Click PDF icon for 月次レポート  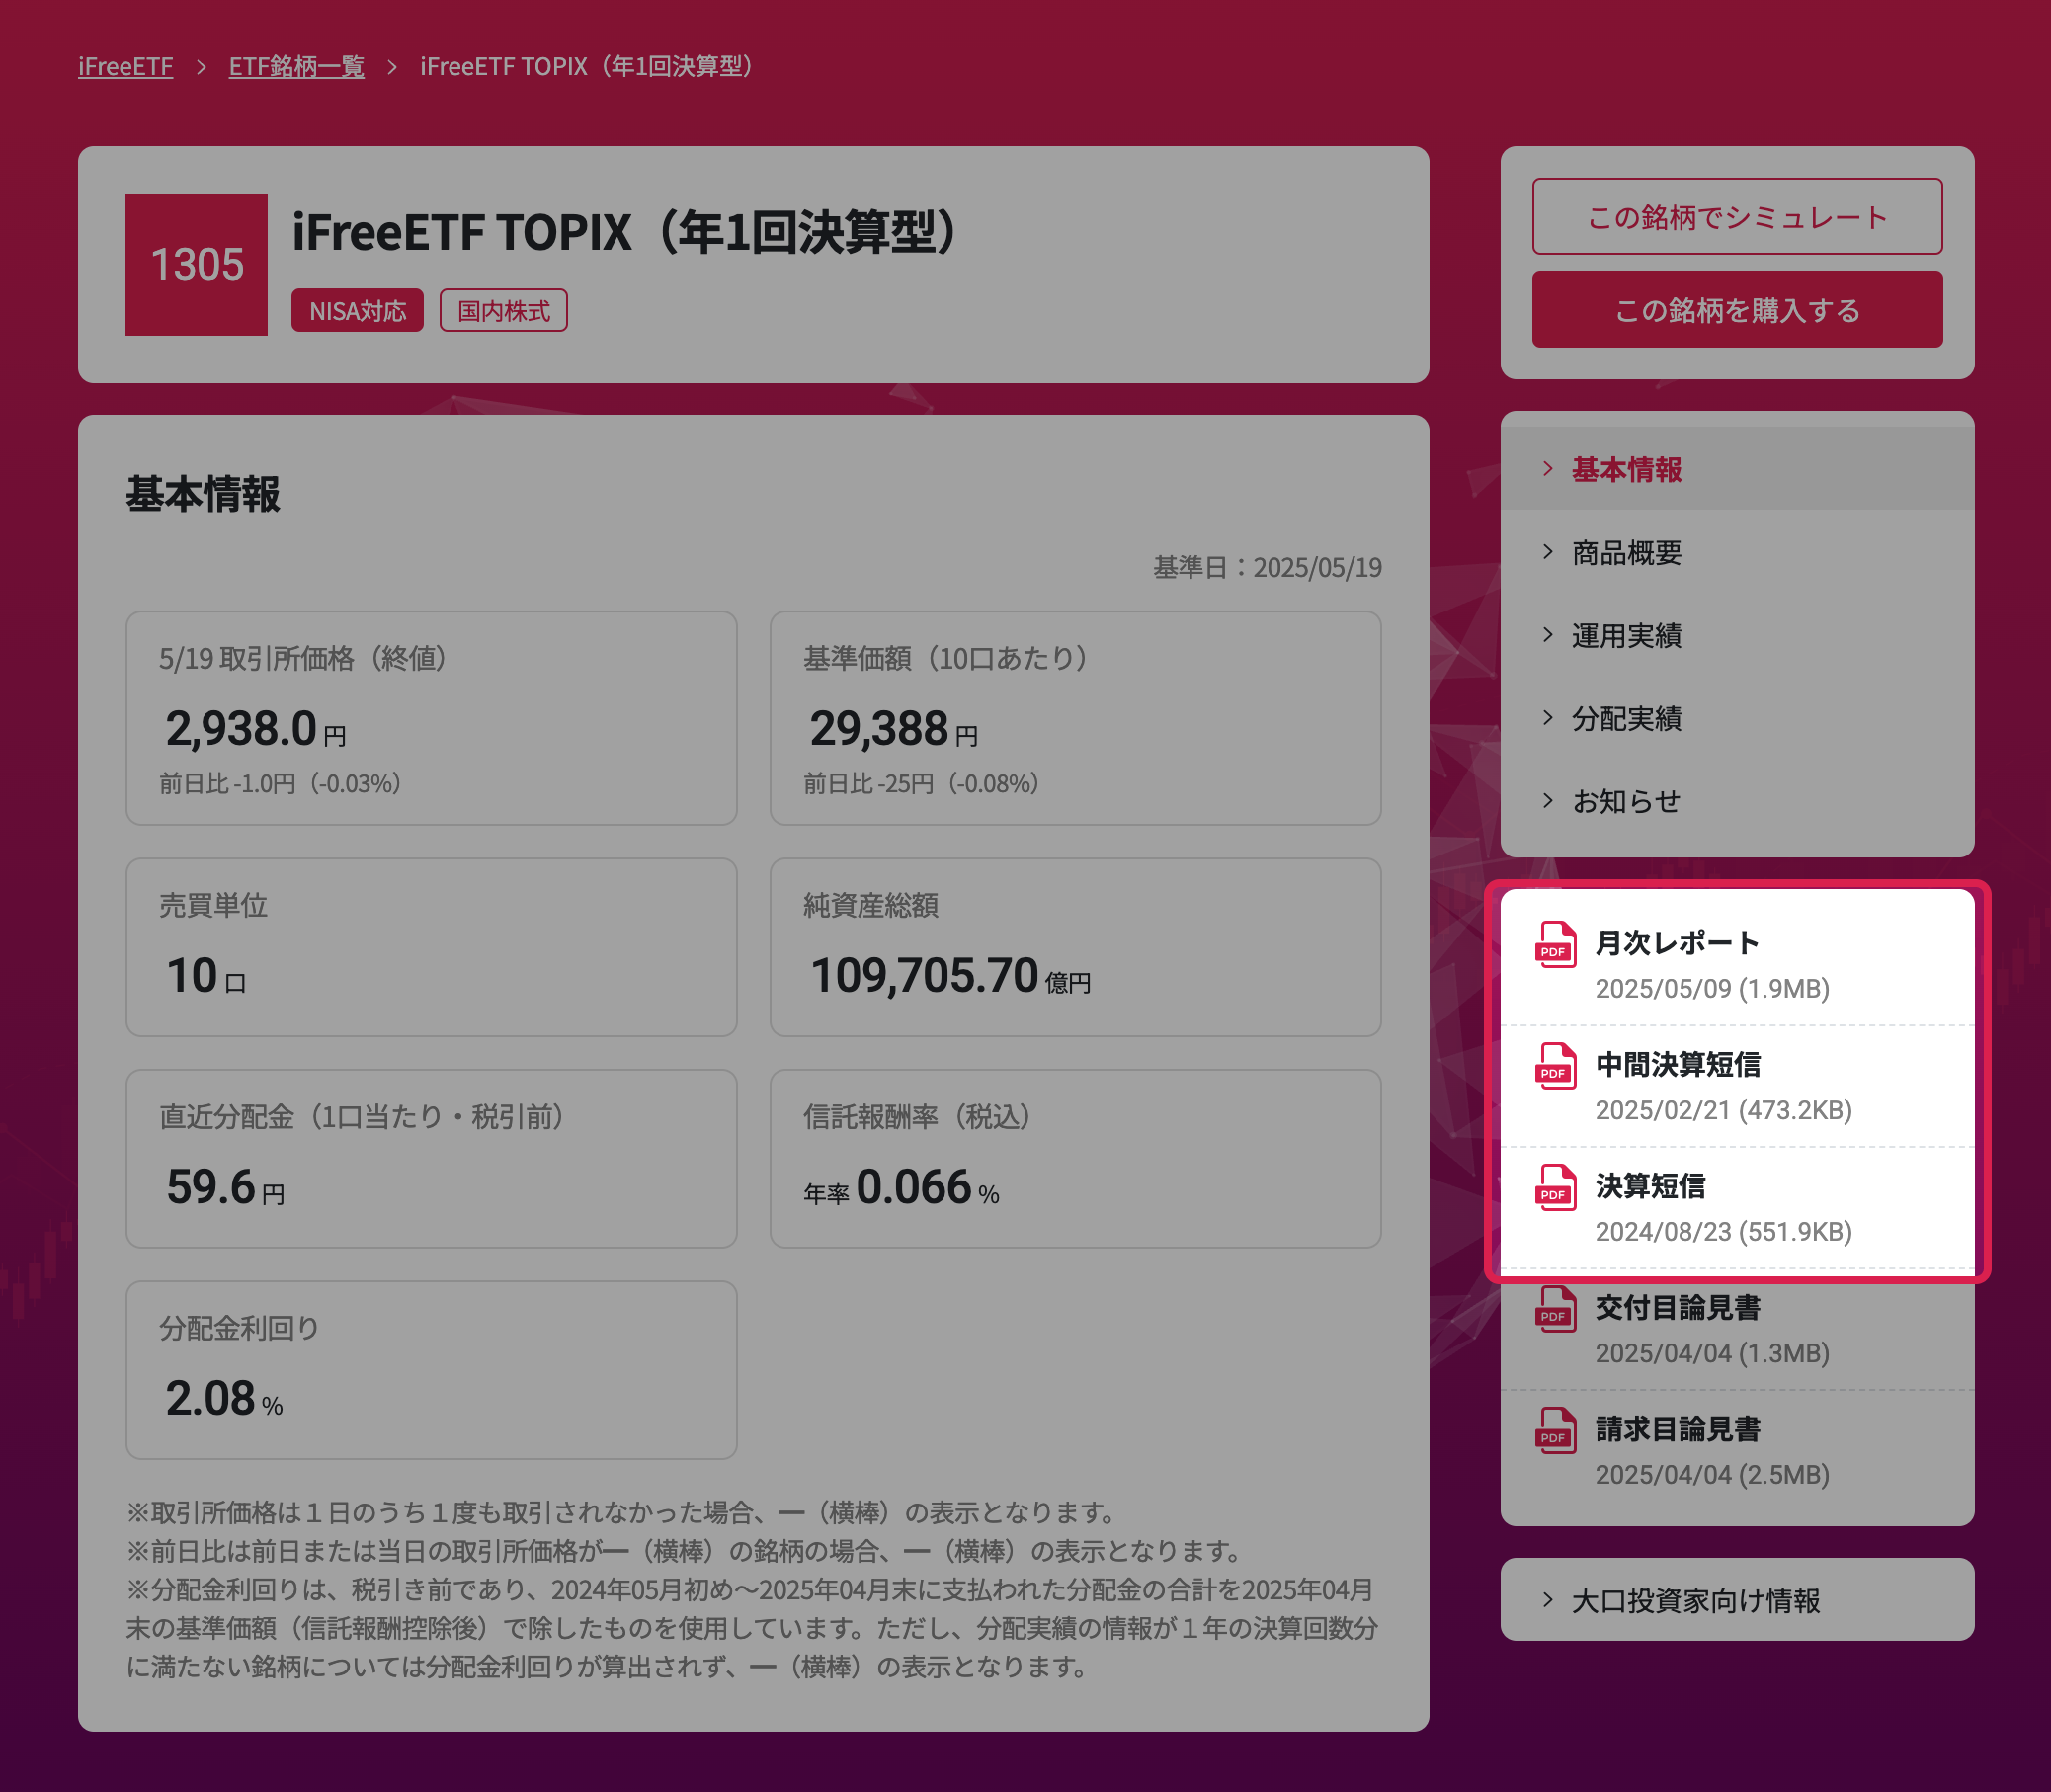click(1555, 945)
